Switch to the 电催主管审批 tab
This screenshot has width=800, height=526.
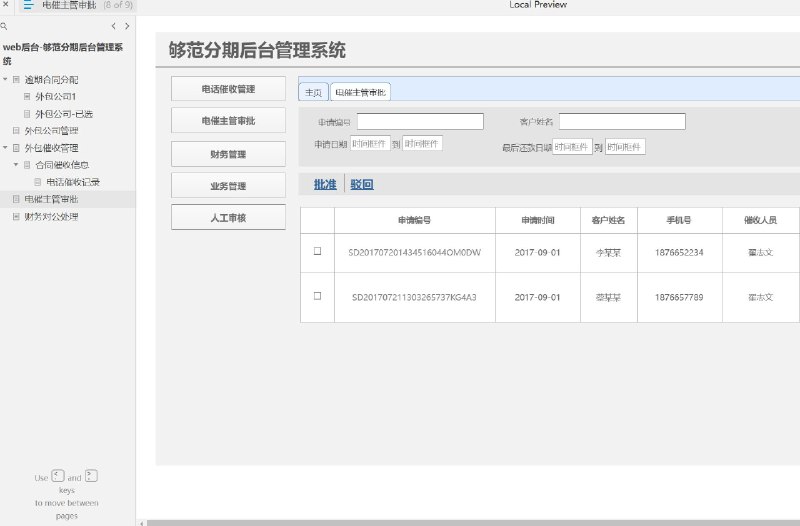[360, 92]
